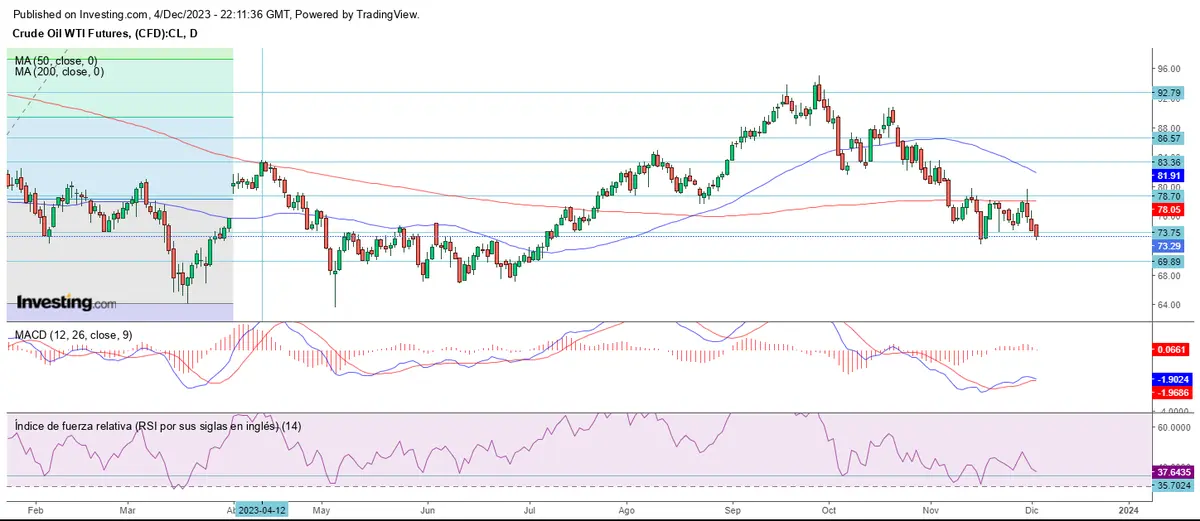The image size is (1200, 521).
Task: Click the 2024 label on time axis
Action: [1129, 507]
